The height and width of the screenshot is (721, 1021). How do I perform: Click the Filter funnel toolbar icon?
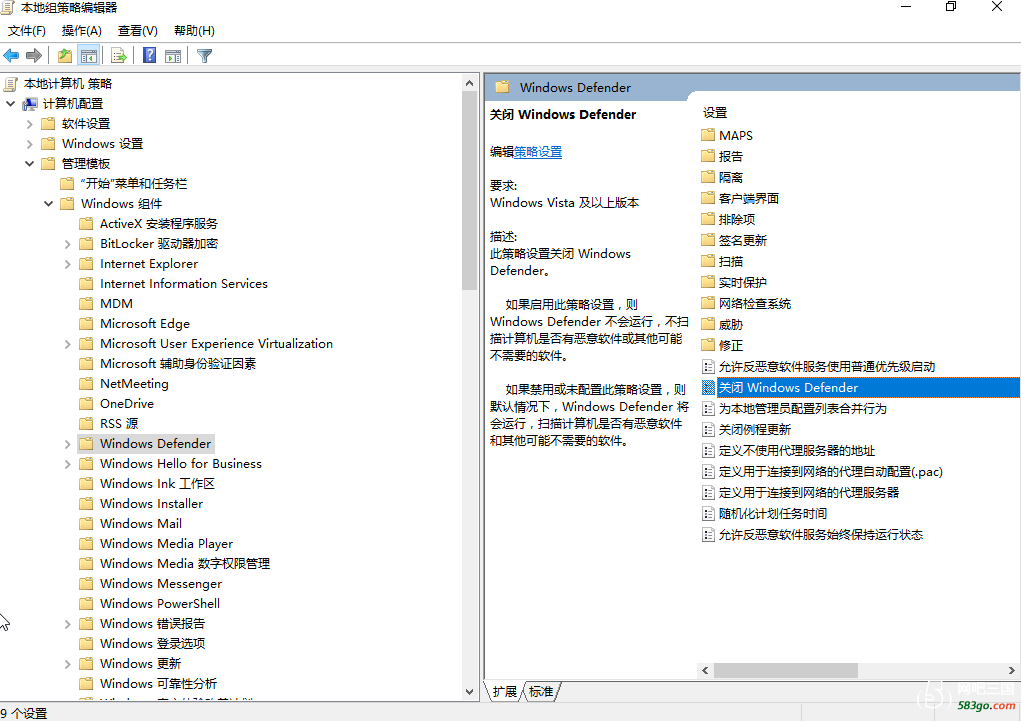point(204,56)
